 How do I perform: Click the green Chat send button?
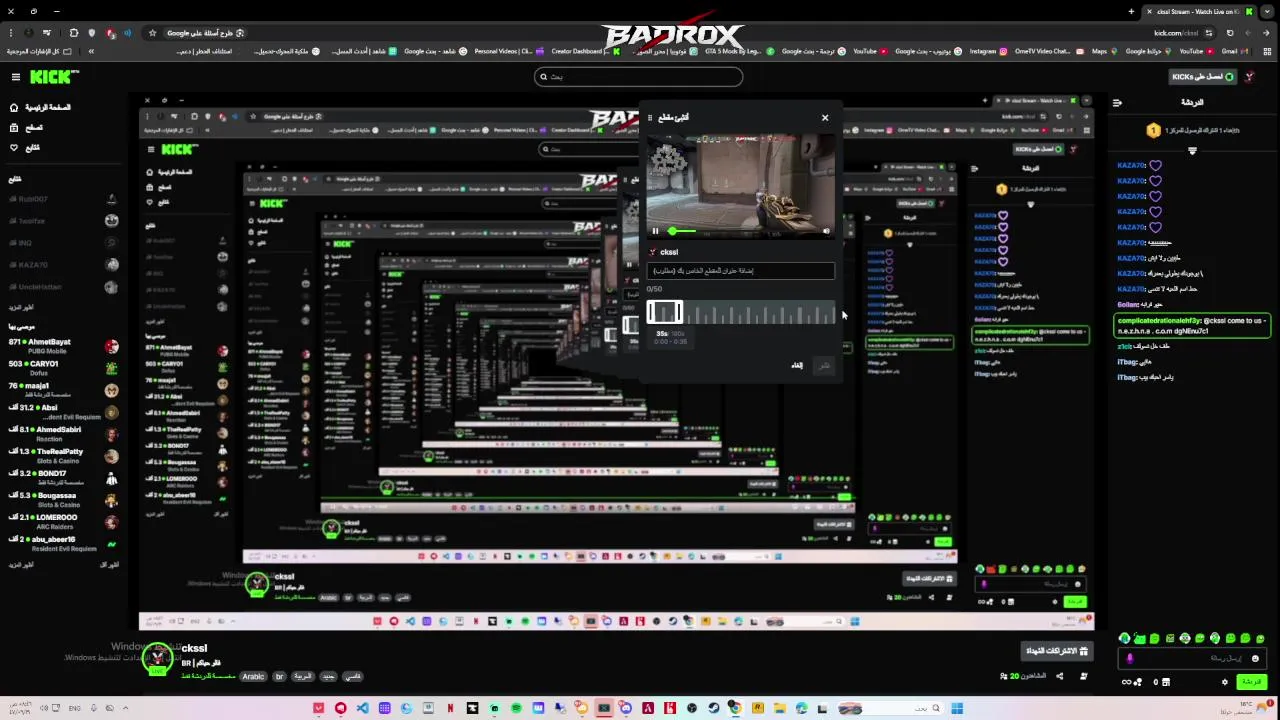coord(1251,682)
